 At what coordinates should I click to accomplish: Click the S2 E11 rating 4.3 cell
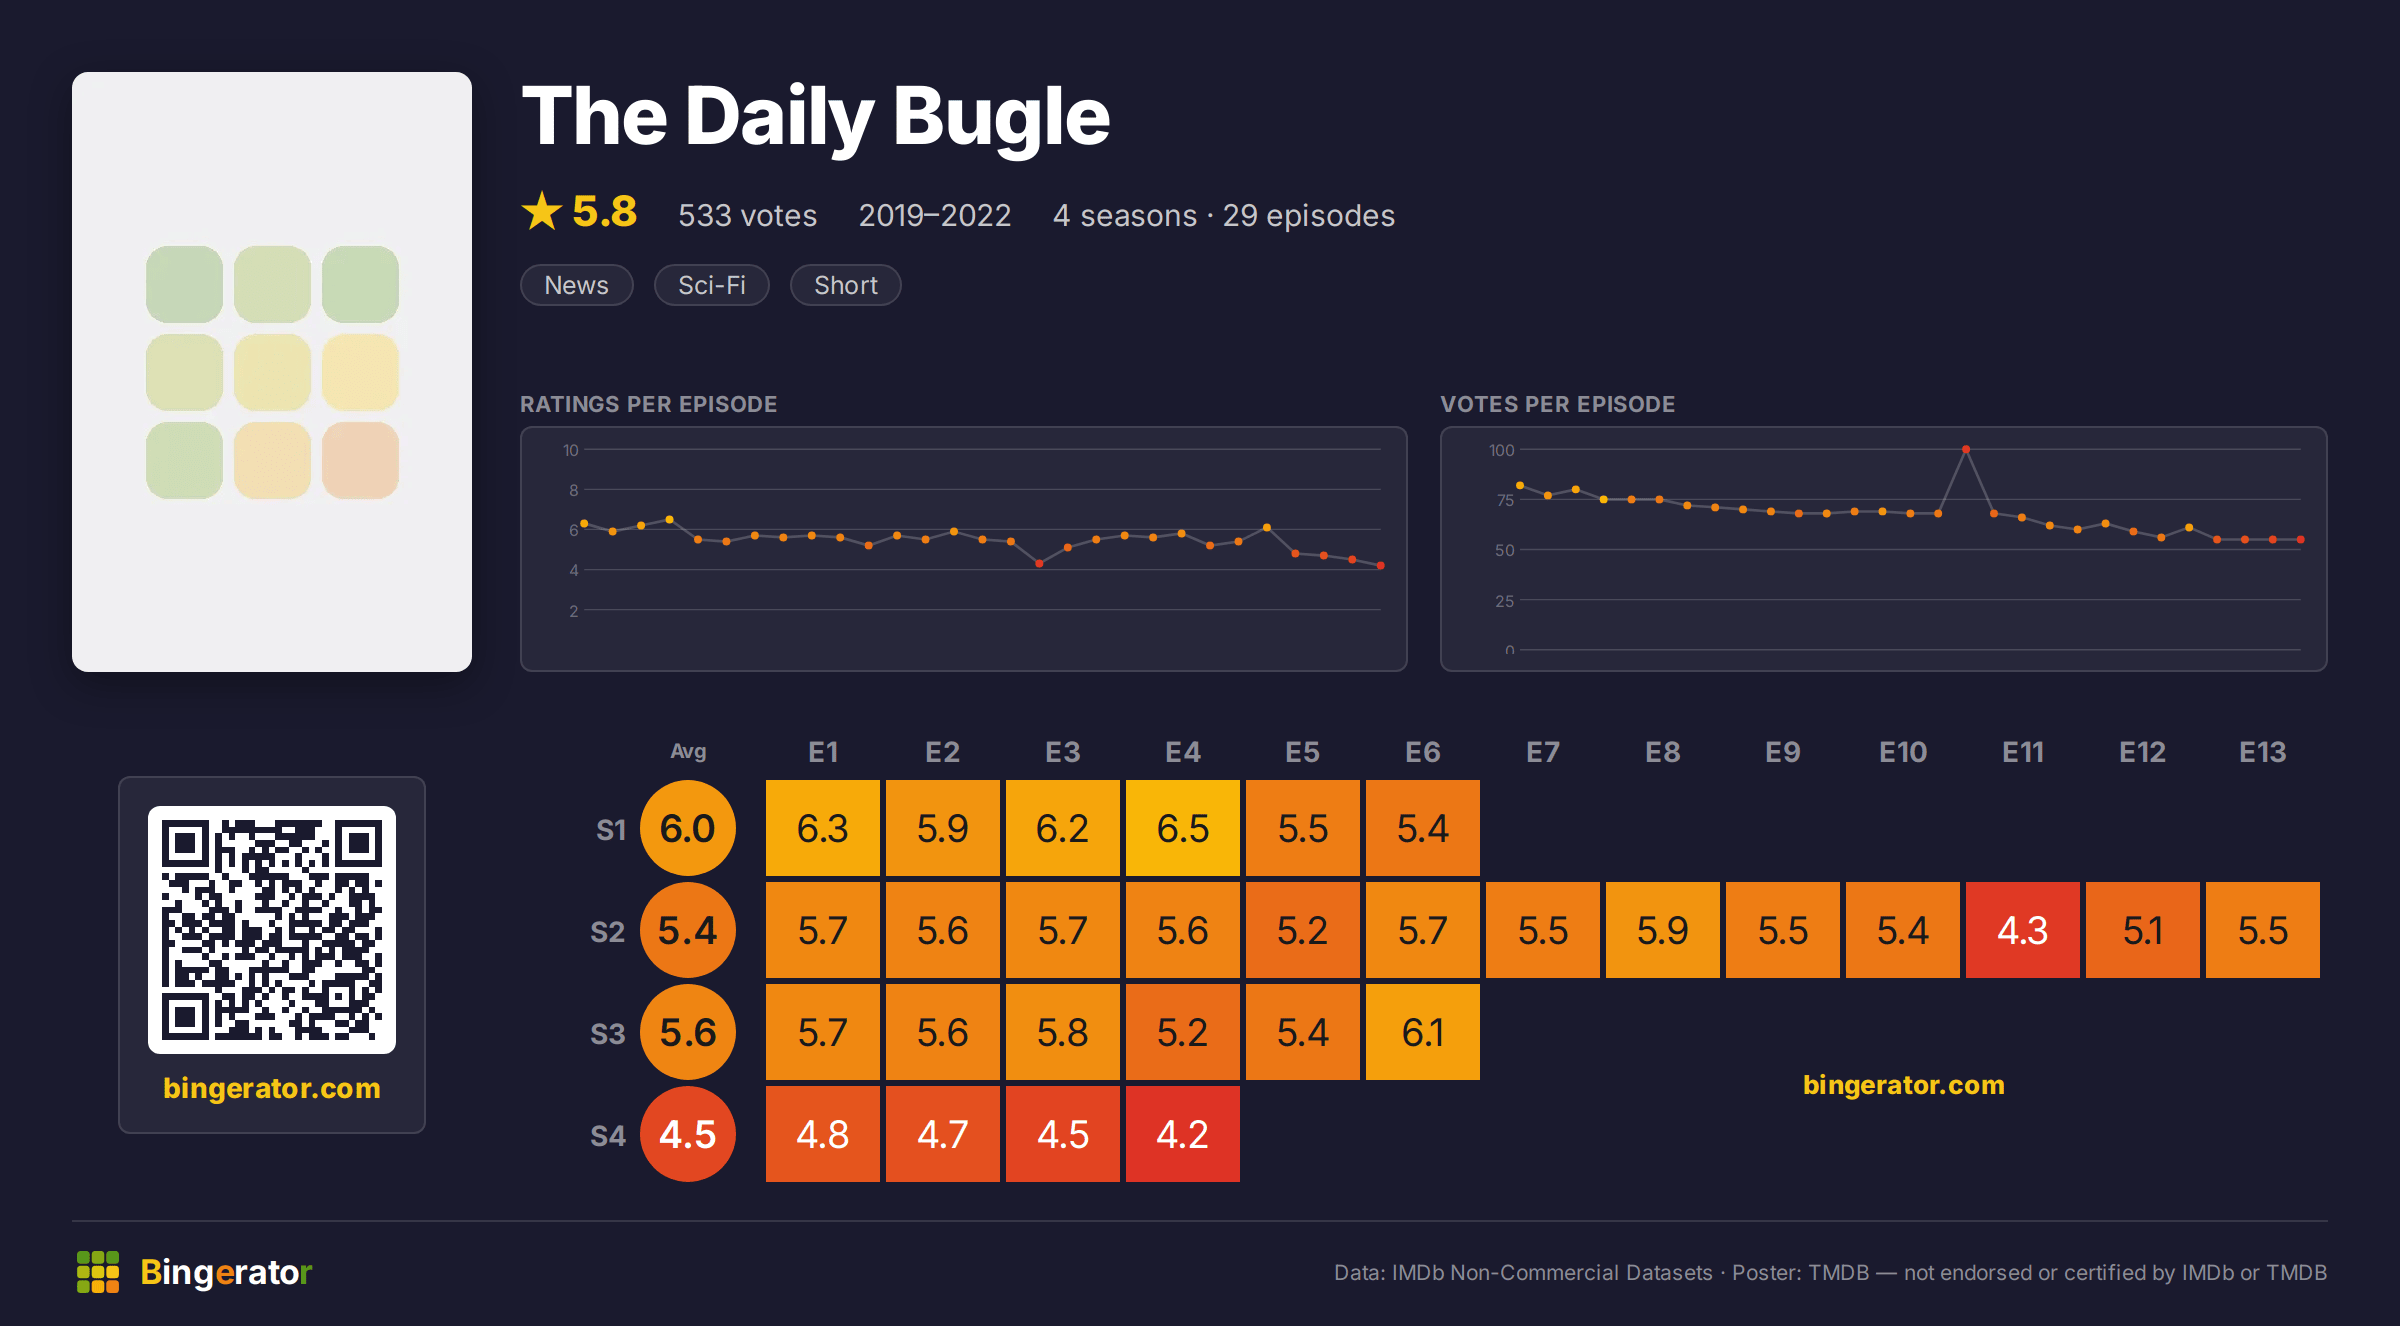pos(2023,930)
